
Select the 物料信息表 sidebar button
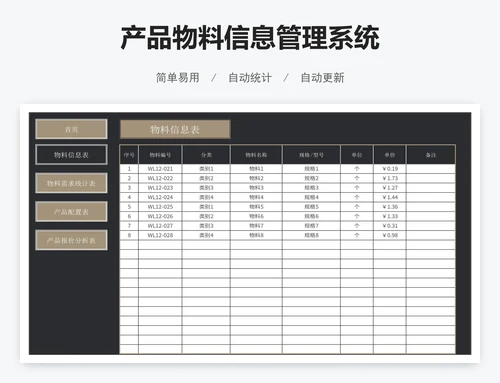[x=71, y=155]
